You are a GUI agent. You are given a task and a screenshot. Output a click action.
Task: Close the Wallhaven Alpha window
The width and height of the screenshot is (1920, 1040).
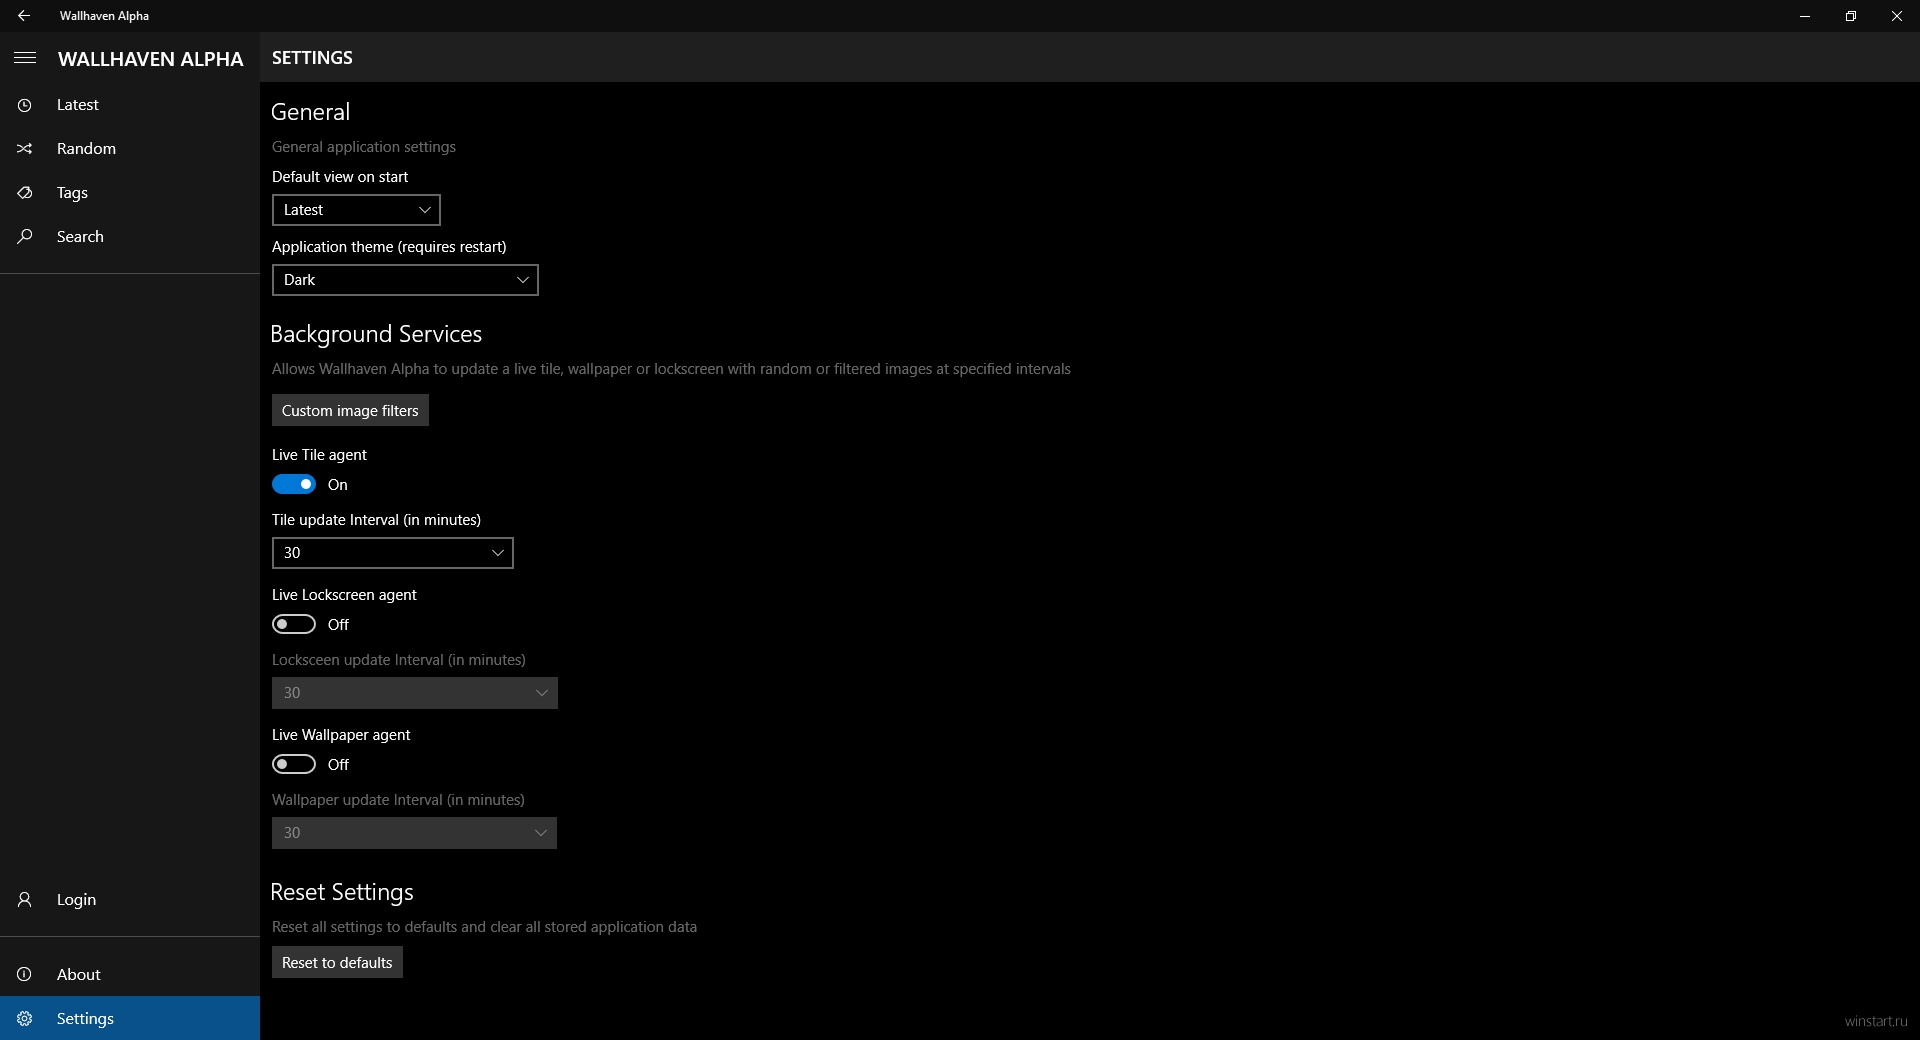coord(1897,16)
